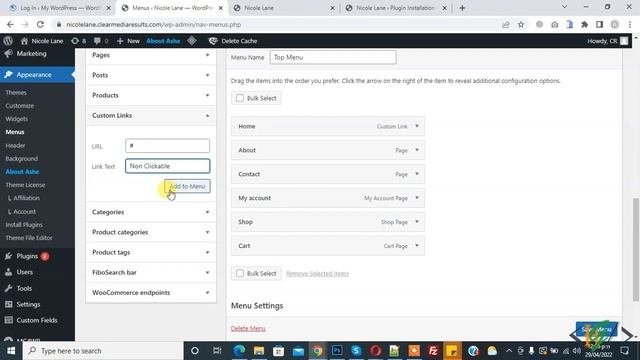Image resolution: width=640 pixels, height=360 pixels.
Task: Open FileZilla from taskbar
Action: click(433, 351)
